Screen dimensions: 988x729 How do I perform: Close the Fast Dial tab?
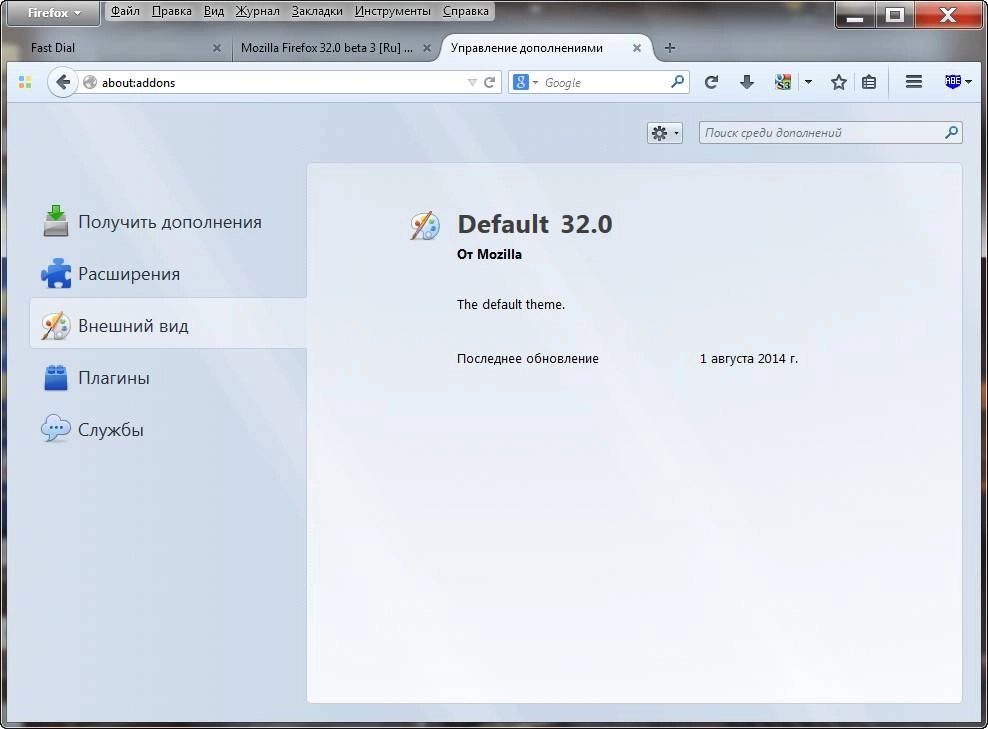point(217,48)
